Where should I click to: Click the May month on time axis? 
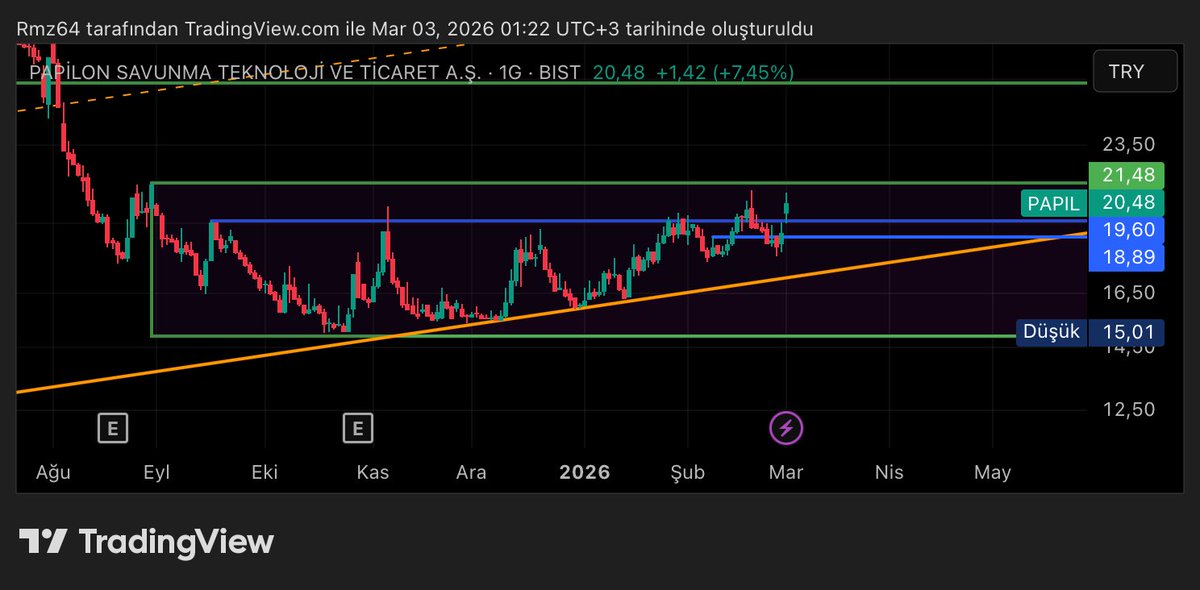pos(992,472)
